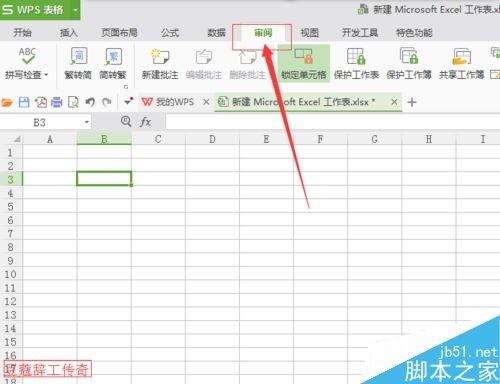The image size is (500, 384).
Task: Click the print preview icon
Action: click(x=73, y=102)
